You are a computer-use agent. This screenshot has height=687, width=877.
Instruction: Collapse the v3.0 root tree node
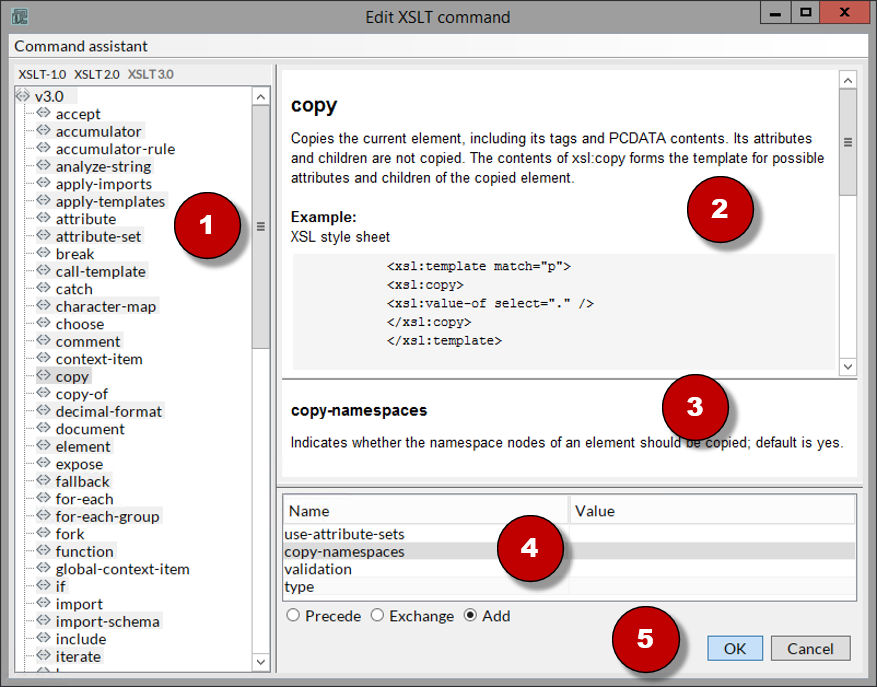[x=23, y=96]
